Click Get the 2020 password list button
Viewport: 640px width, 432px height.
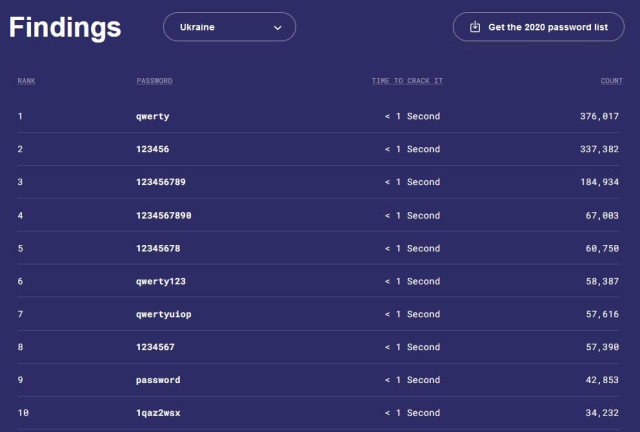coord(538,27)
